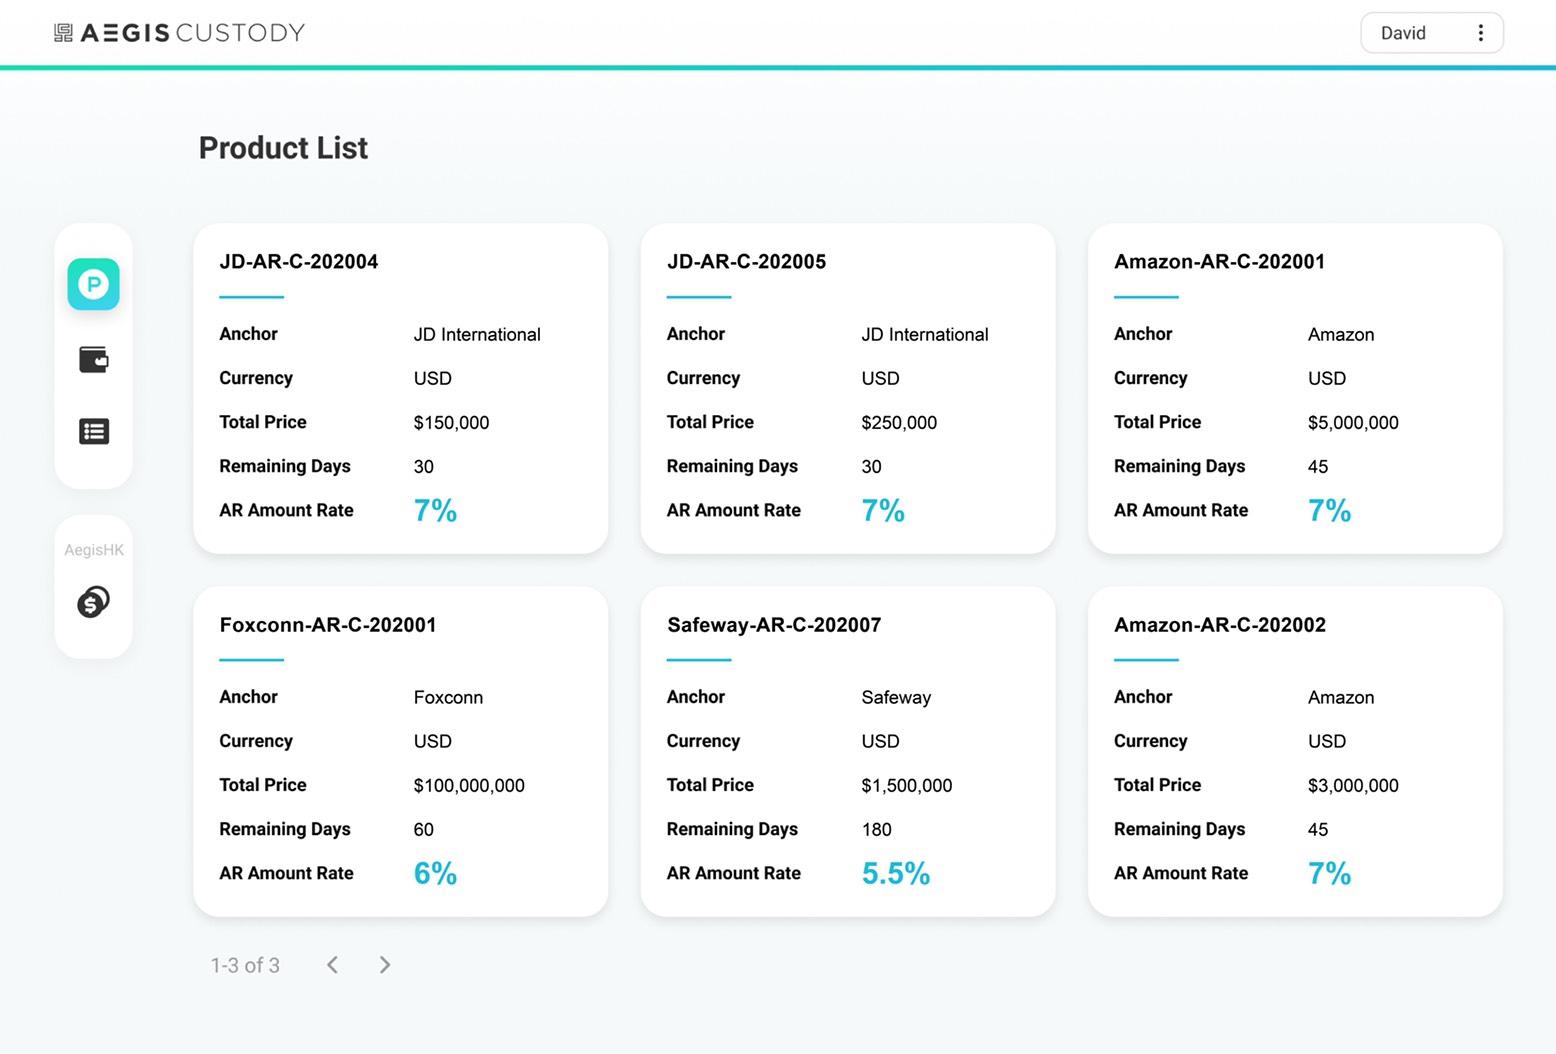Click the 30 remaining days on JD-AR-C-202005 card
The width and height of the screenshot is (1556, 1054).
click(x=872, y=467)
